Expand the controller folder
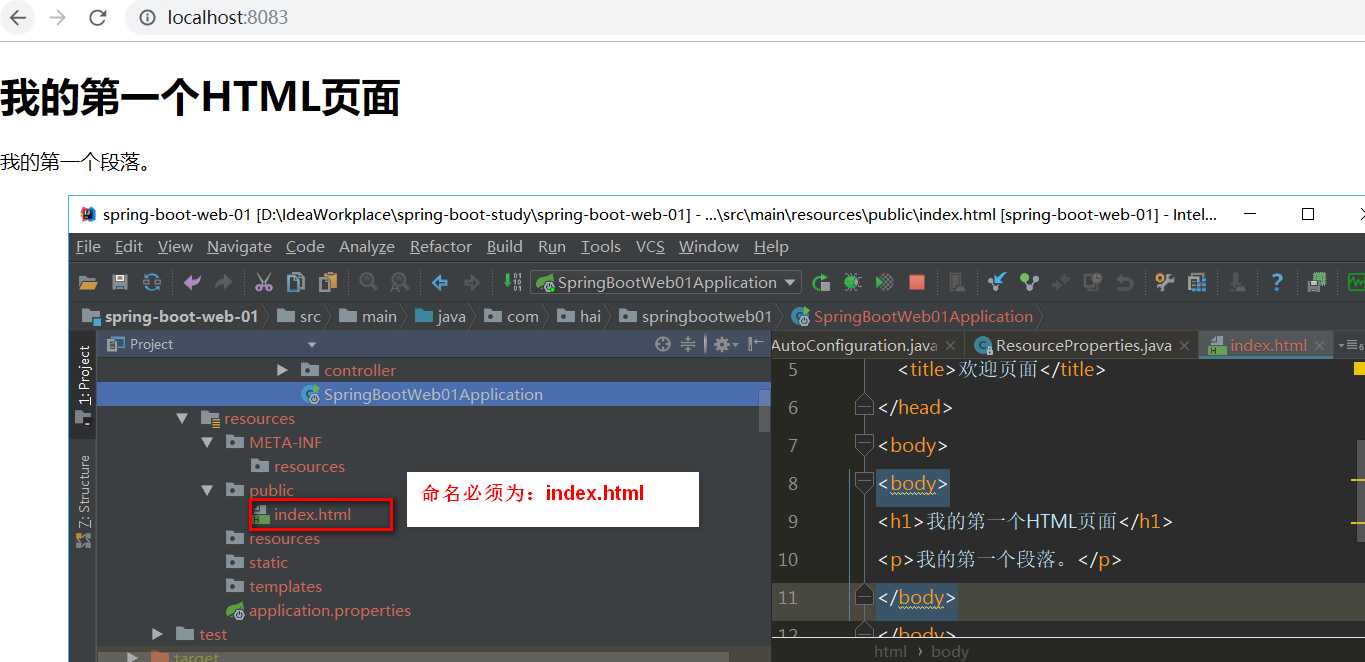The height and width of the screenshot is (662, 1365). click(x=283, y=370)
